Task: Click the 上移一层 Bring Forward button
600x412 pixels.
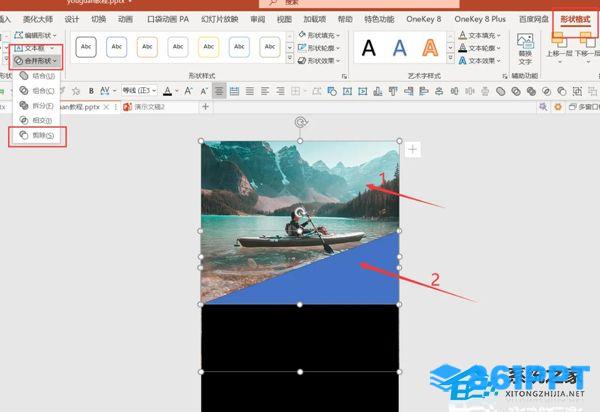Action: pyautogui.click(x=559, y=48)
